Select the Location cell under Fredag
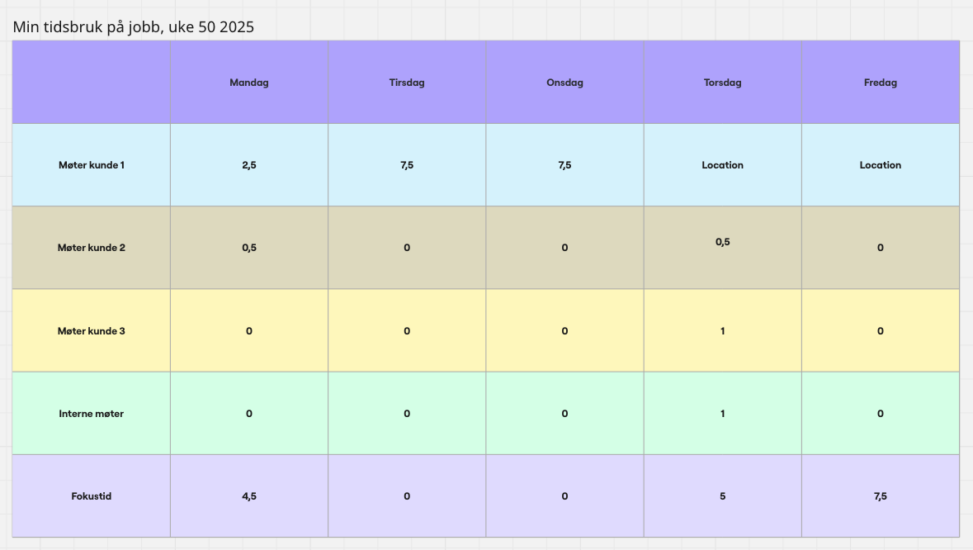Image resolution: width=973 pixels, height=550 pixels. point(880,165)
